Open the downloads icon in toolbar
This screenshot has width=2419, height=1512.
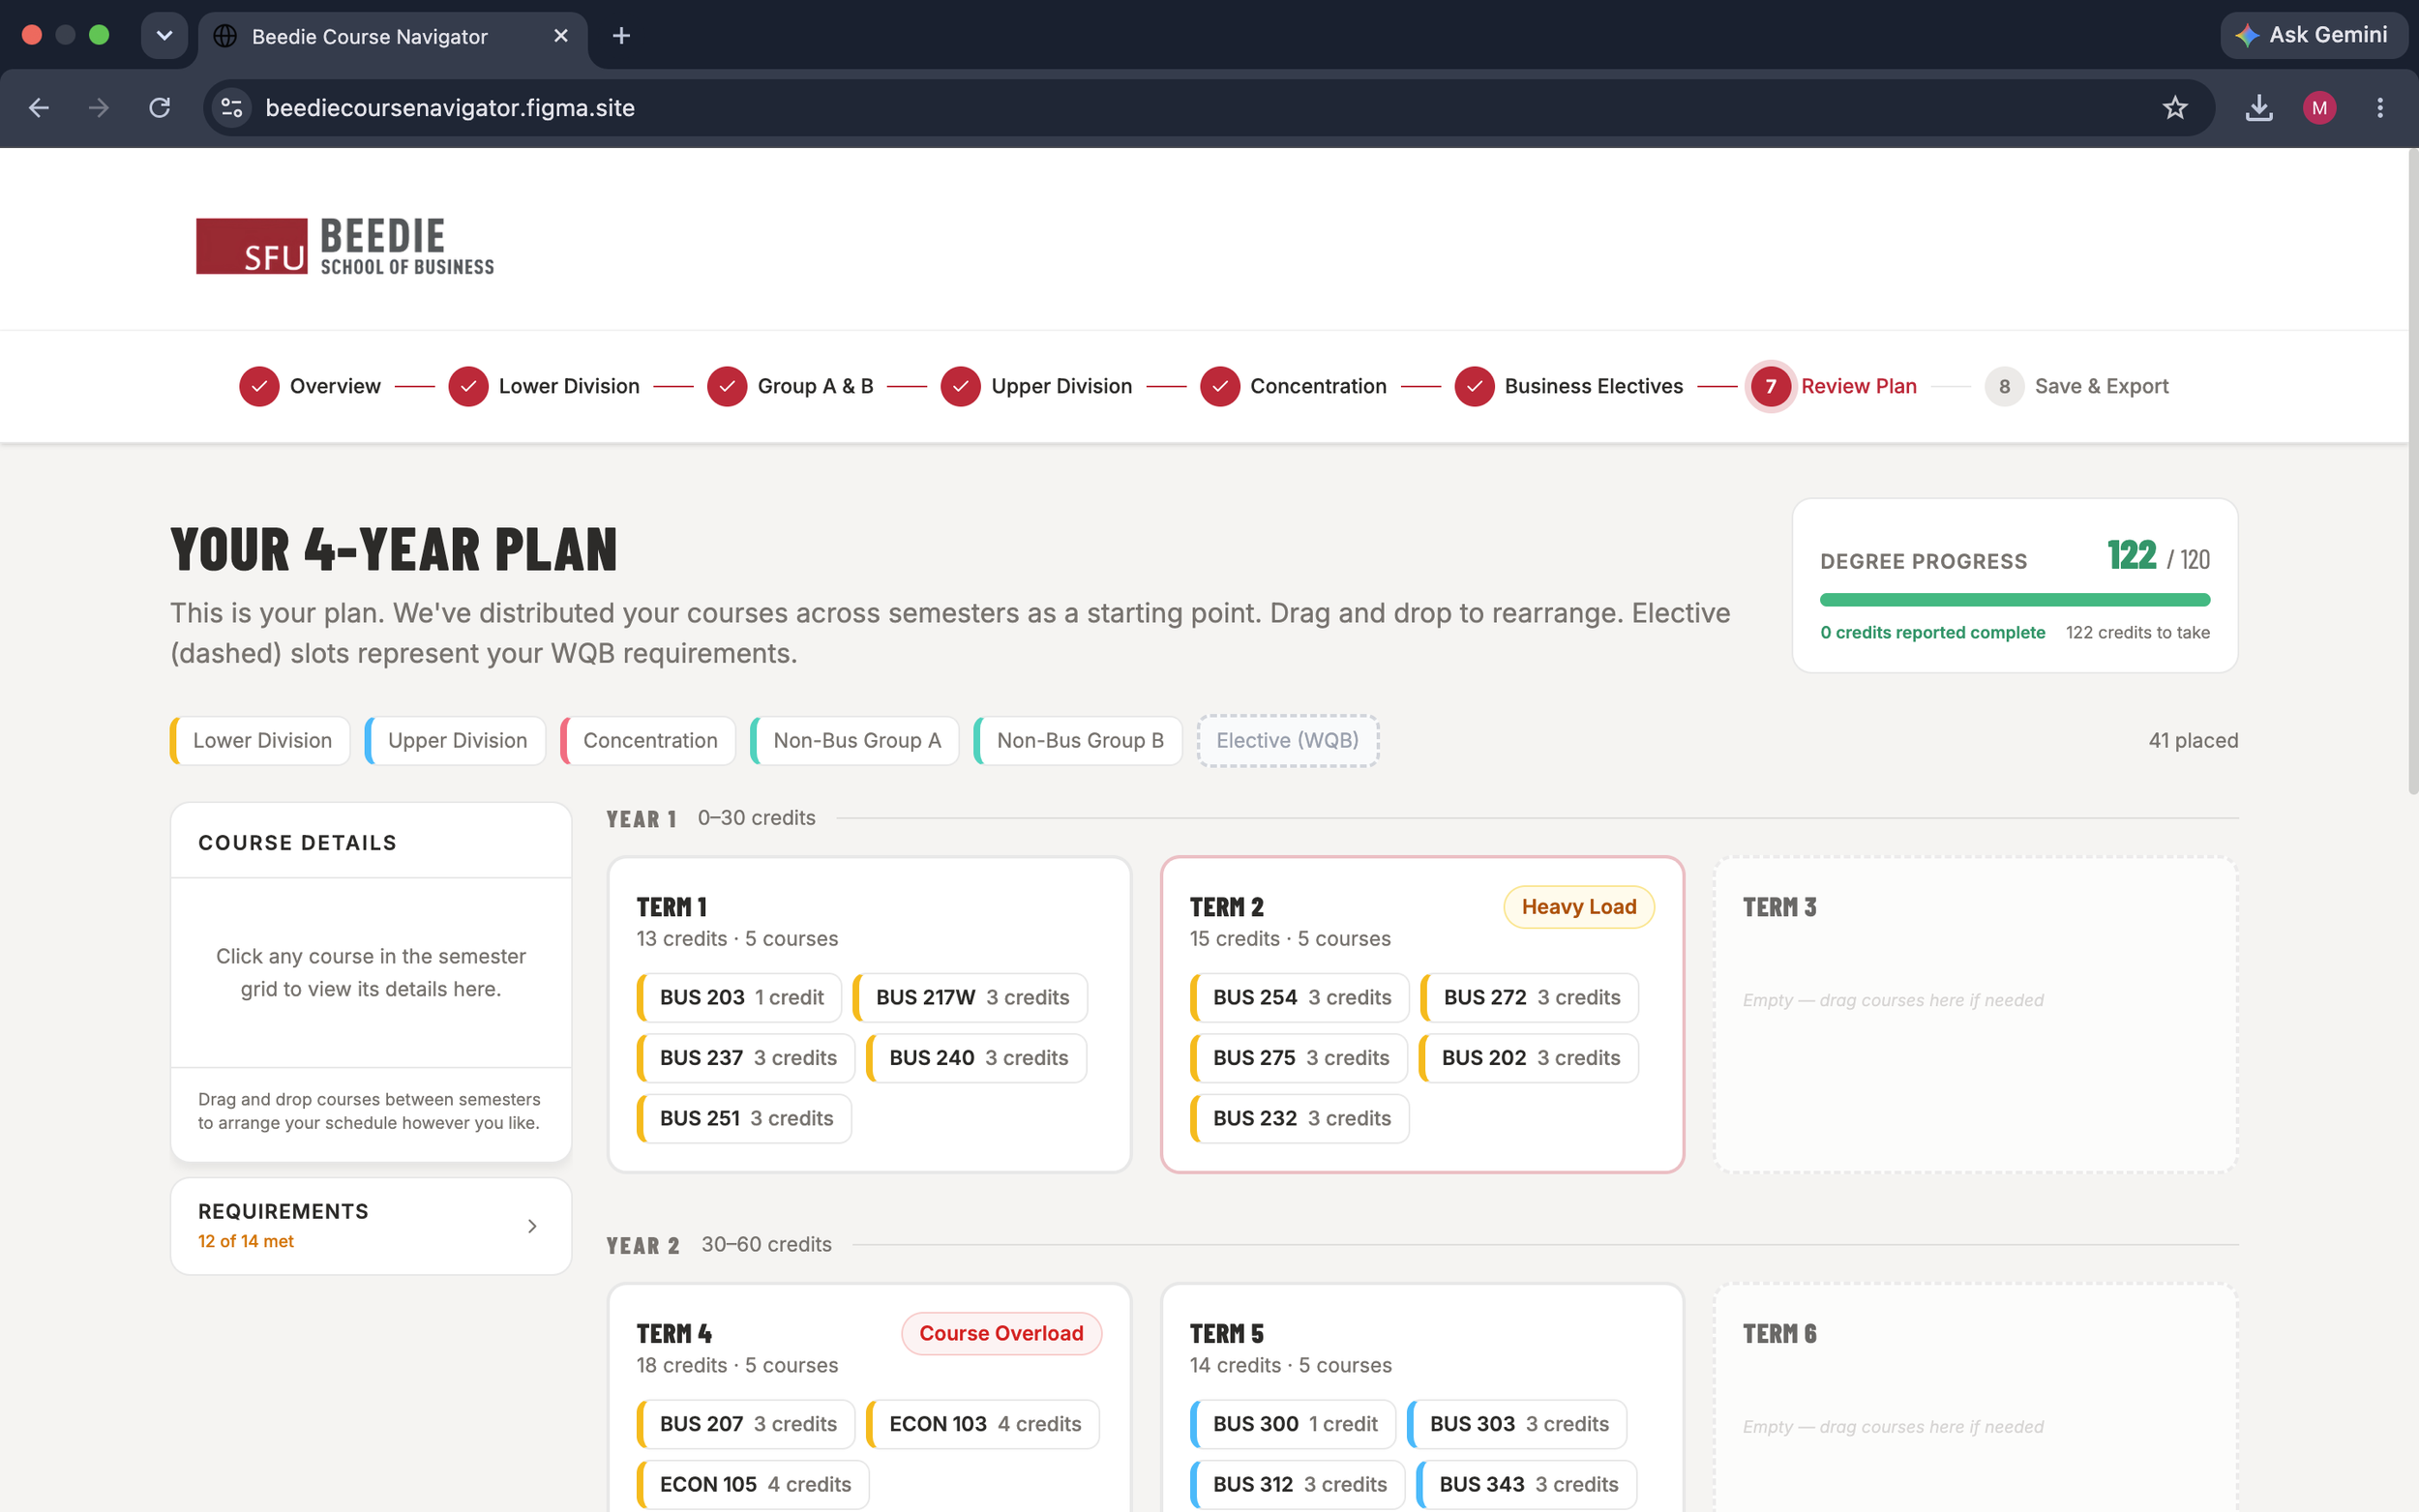point(2258,107)
